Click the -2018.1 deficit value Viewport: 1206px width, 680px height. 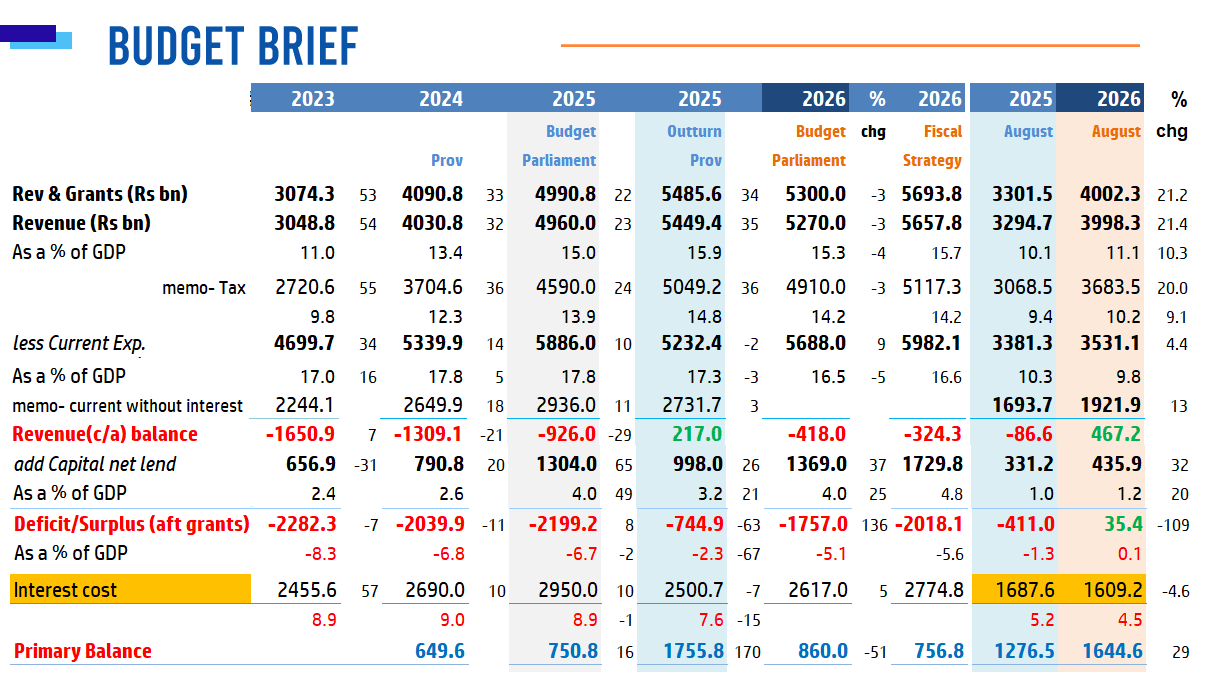point(929,523)
